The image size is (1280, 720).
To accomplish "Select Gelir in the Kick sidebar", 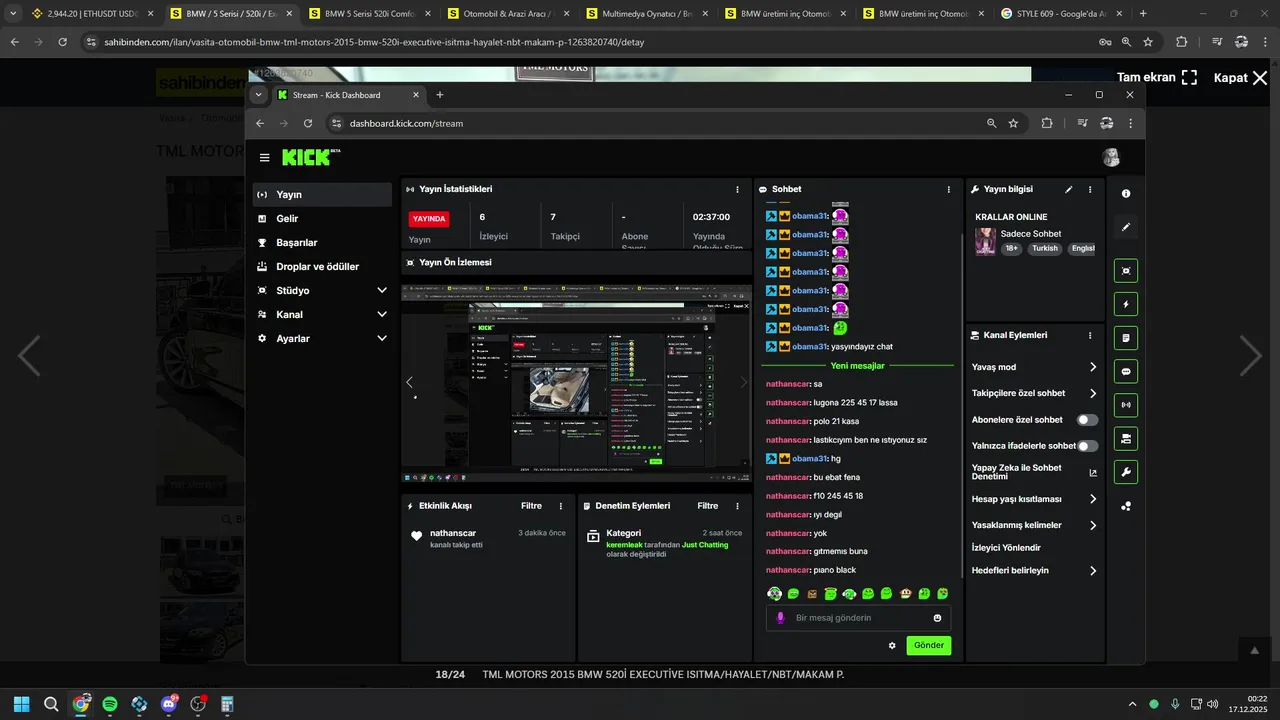I will point(321,218).
